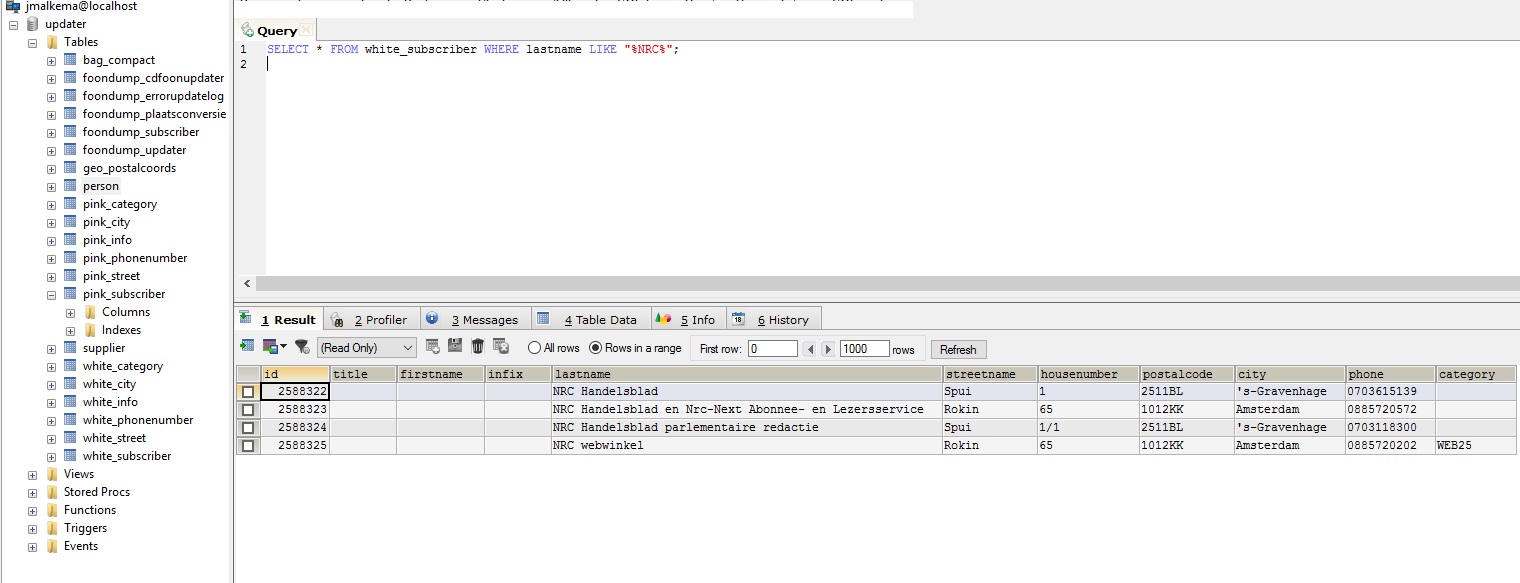This screenshot has width=1520, height=583.
Task: Click the pink_city table icon
Action: tap(70, 222)
